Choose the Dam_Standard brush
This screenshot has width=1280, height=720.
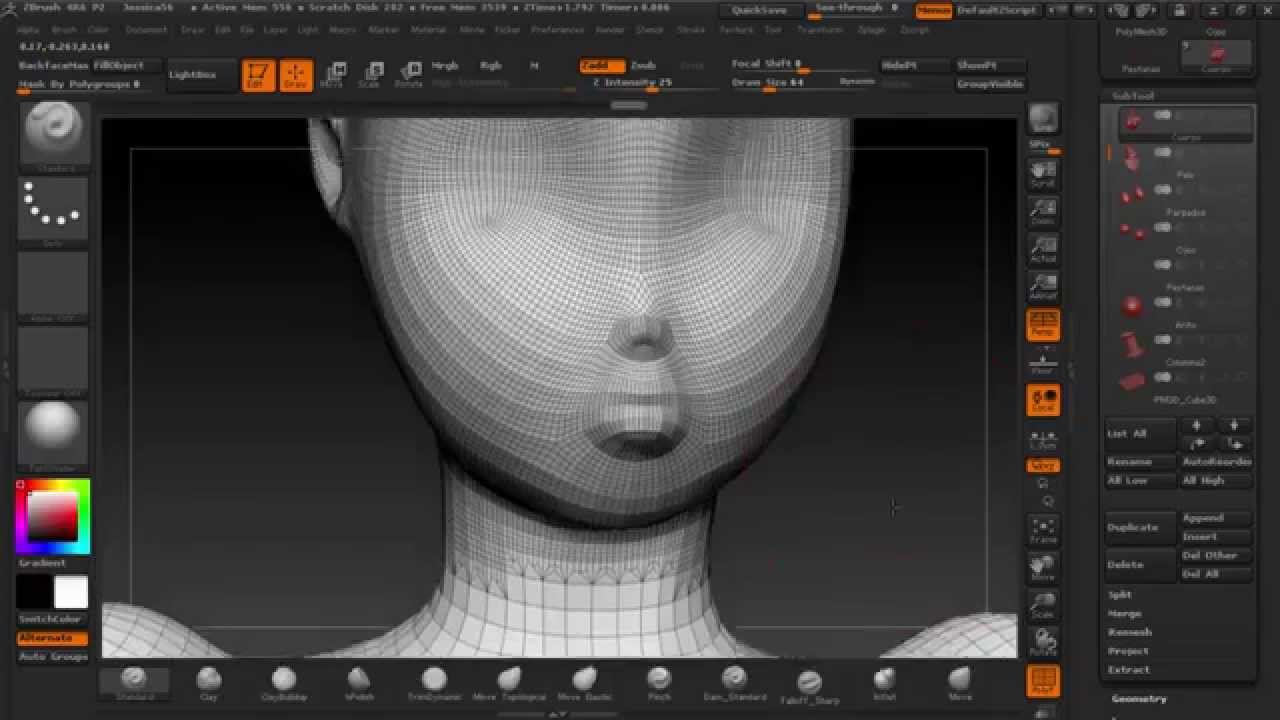click(734, 684)
